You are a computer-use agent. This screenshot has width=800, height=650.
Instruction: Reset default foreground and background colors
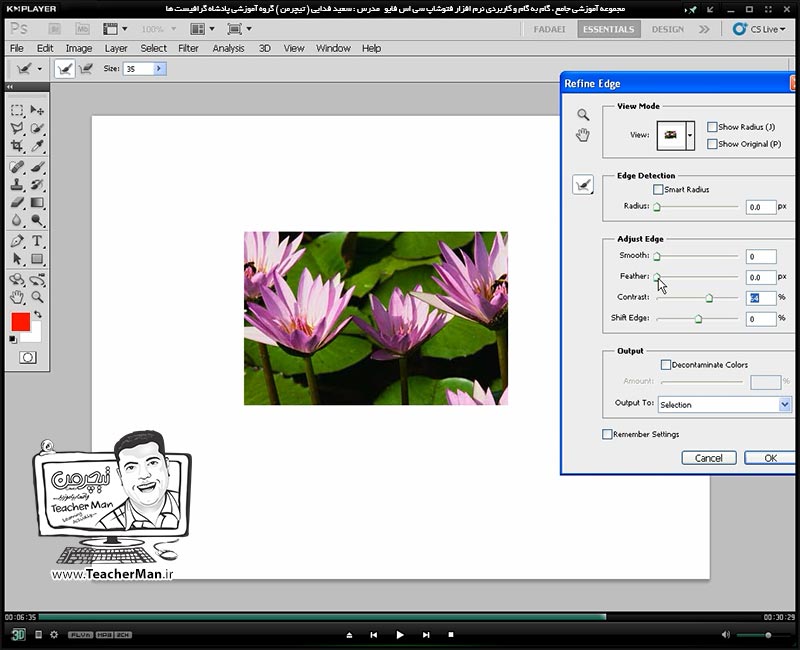pyautogui.click(x=13, y=339)
